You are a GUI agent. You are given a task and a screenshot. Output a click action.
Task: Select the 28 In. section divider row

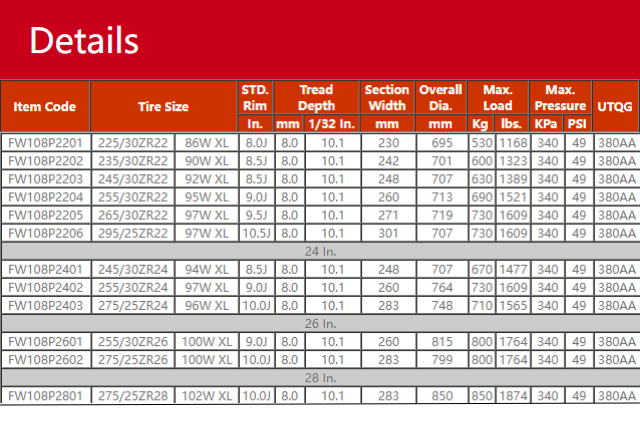point(320,377)
